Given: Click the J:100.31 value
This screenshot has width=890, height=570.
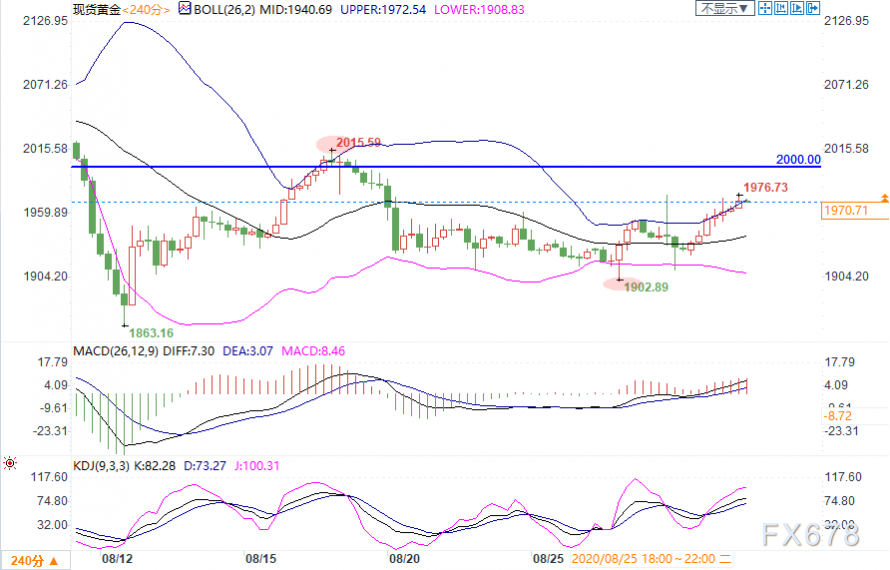Looking at the screenshot, I should click(x=257, y=466).
